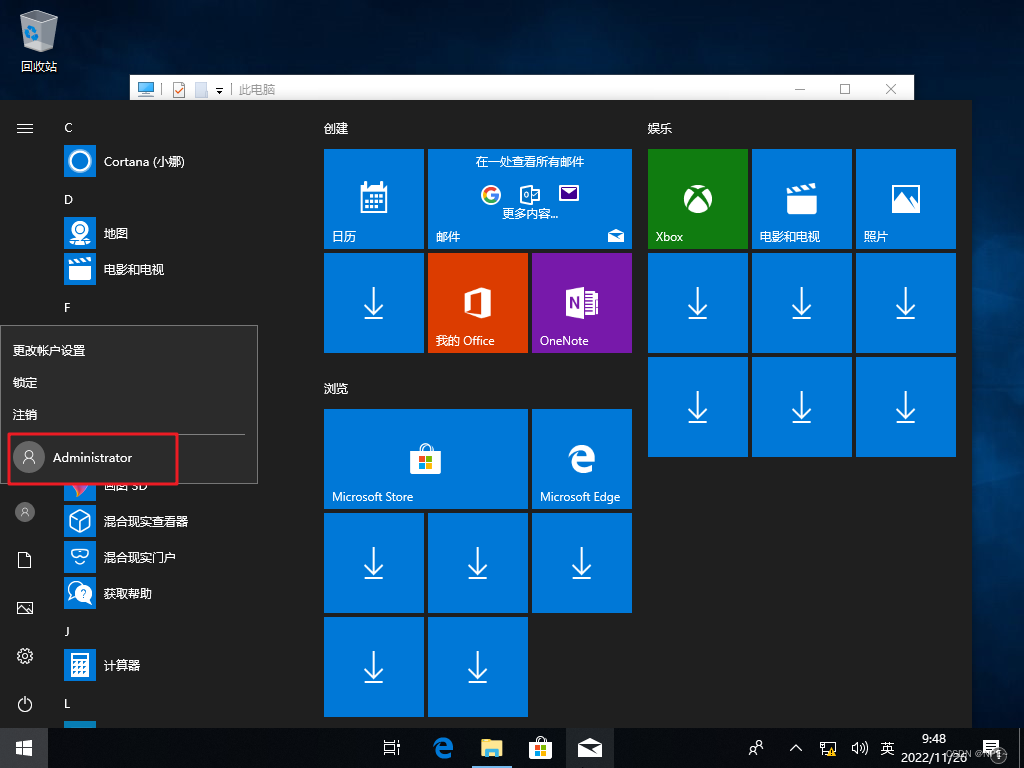Screen dimensions: 1024x768
Task: Open Cortana (小娜) from the app list
Action: 124,161
